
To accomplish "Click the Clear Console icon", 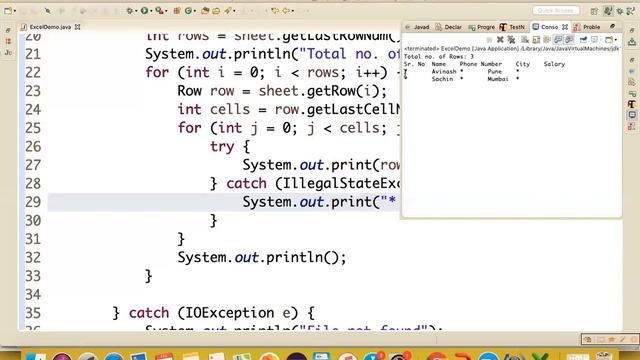I will coord(525,40).
